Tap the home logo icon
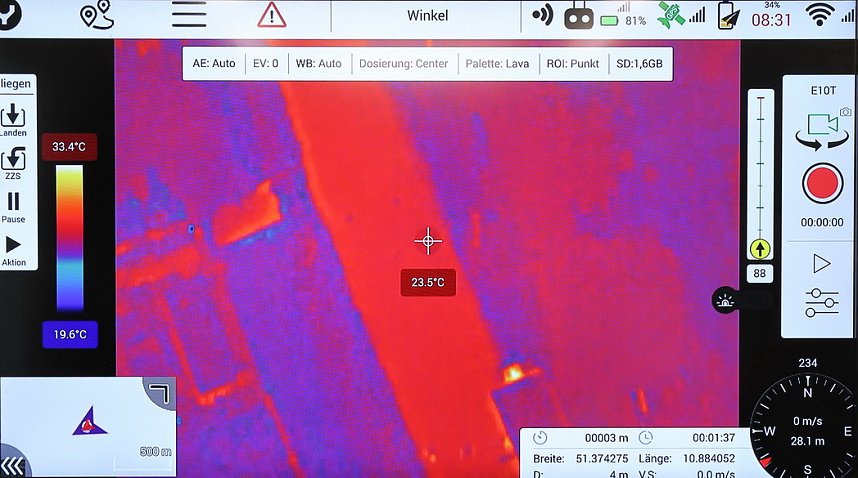858x478 pixels. [x=9, y=13]
